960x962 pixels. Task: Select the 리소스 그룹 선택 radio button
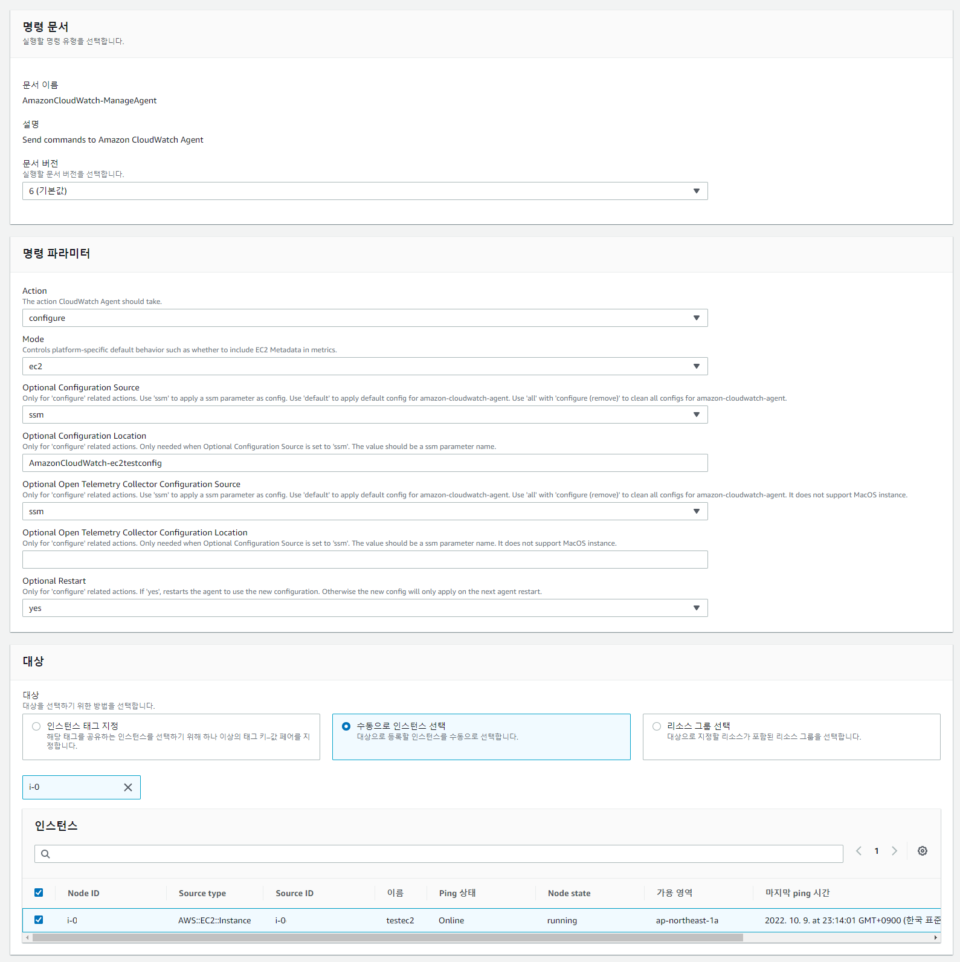(x=656, y=726)
